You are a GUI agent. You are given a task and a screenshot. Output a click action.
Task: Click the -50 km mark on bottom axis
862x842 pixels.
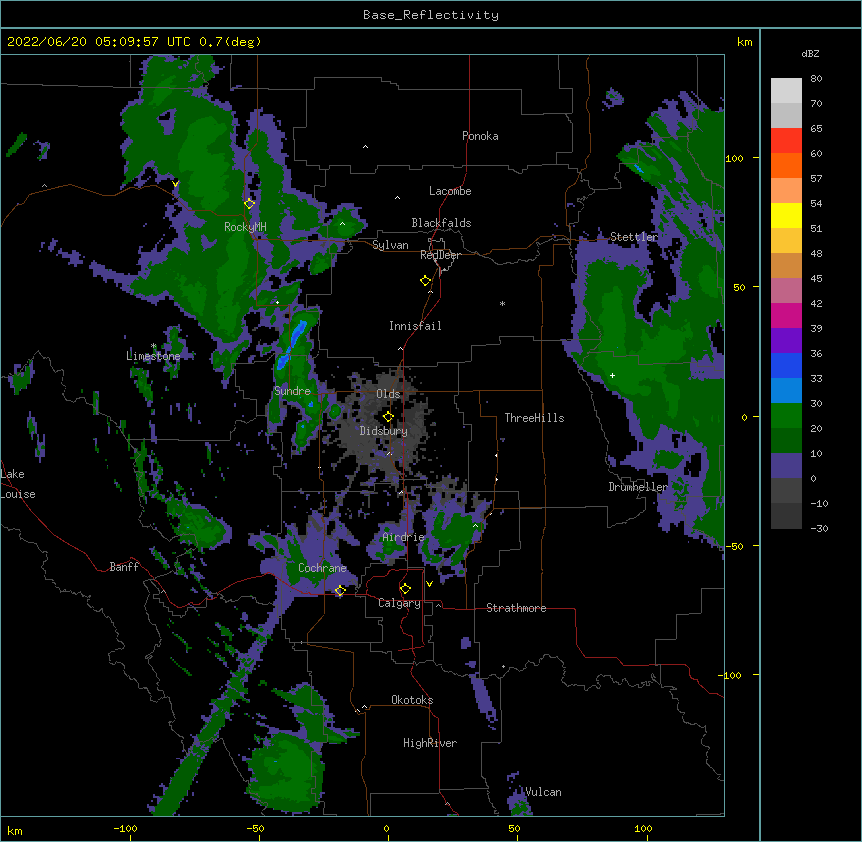pos(255,828)
